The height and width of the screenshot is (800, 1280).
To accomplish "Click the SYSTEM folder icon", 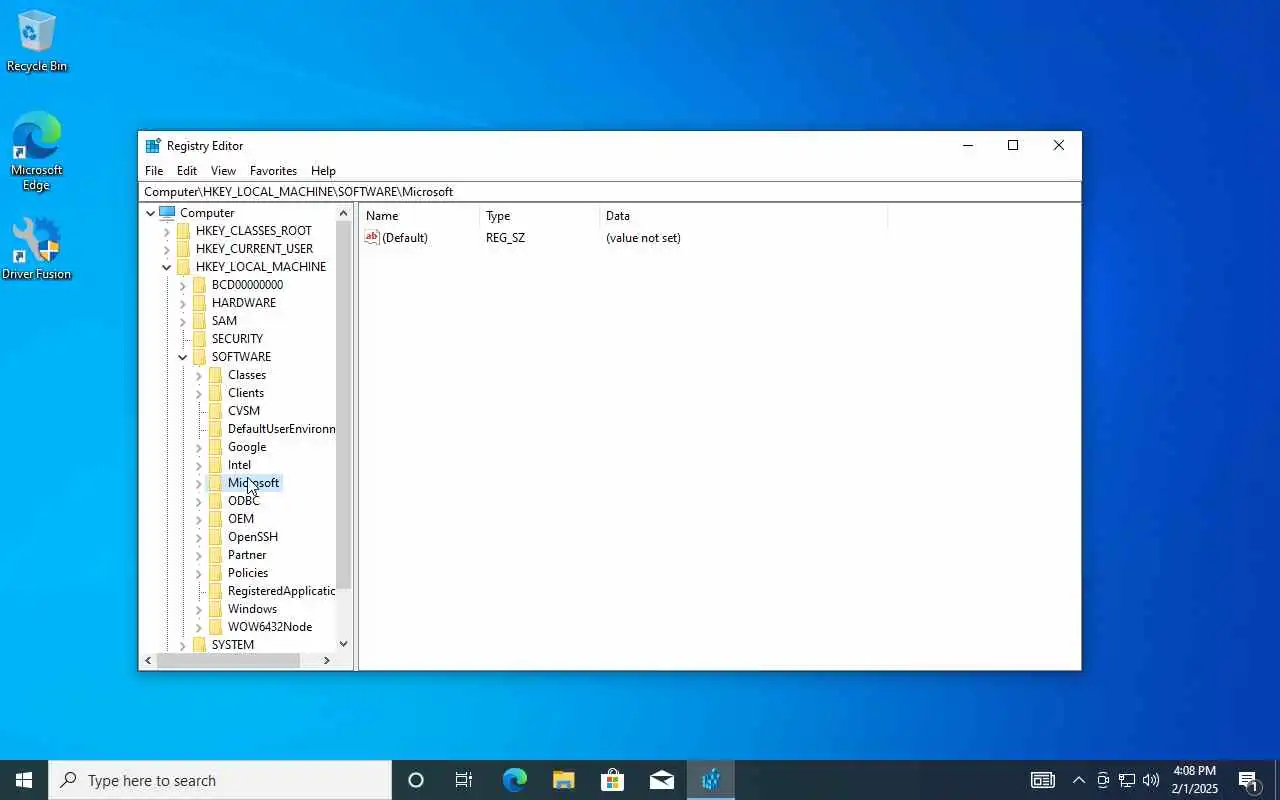I will [199, 645].
